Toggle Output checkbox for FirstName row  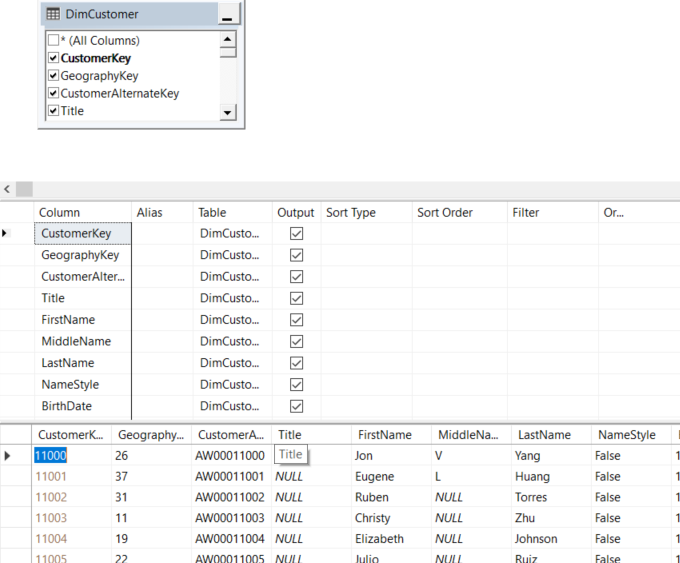(x=296, y=320)
